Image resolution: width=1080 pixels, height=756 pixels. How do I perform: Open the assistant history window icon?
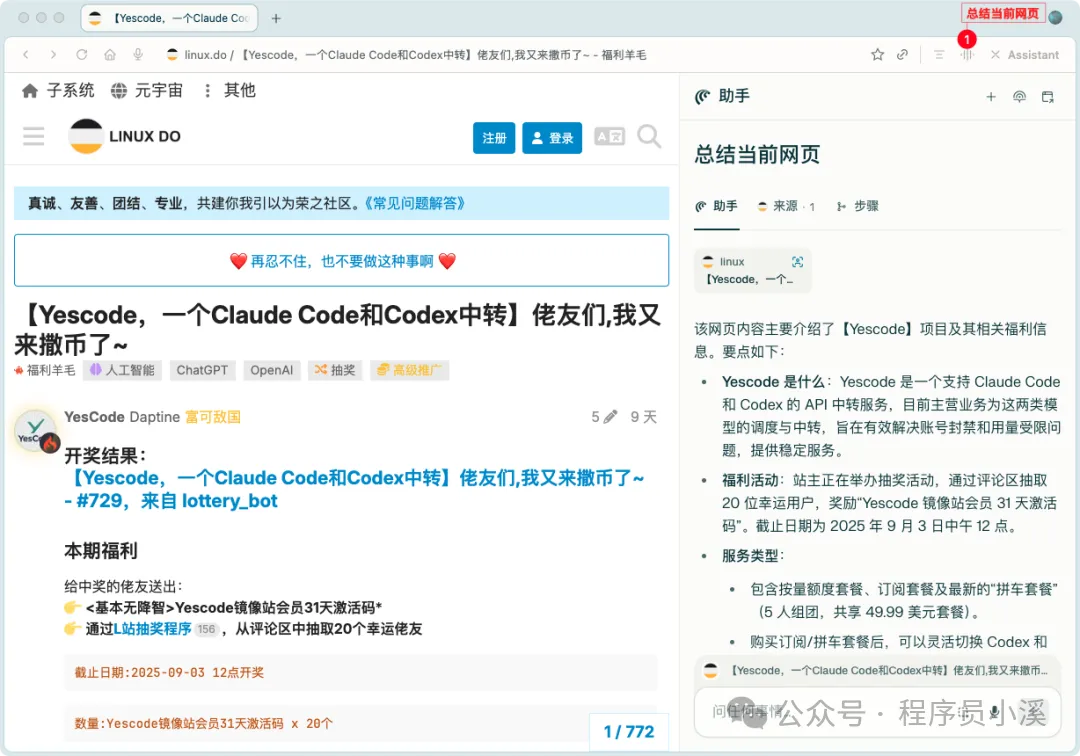[x=1048, y=97]
